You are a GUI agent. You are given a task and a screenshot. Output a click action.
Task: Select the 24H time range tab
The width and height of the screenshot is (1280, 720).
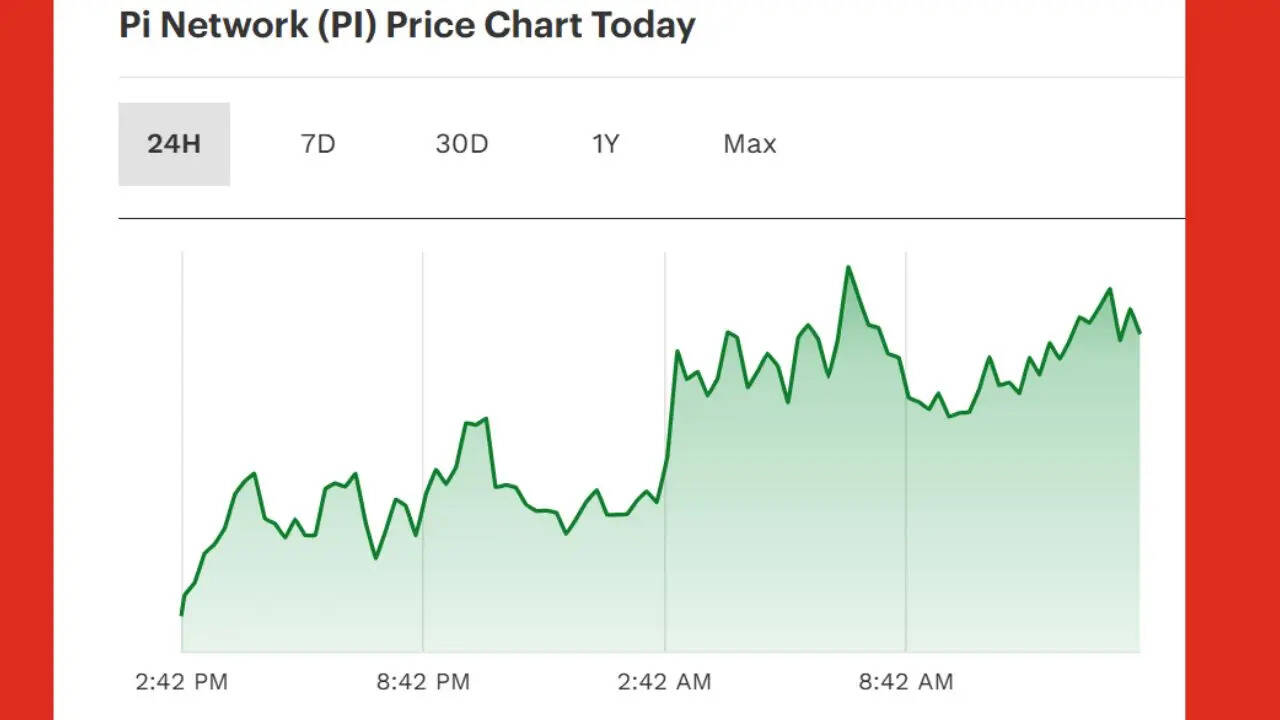[174, 144]
